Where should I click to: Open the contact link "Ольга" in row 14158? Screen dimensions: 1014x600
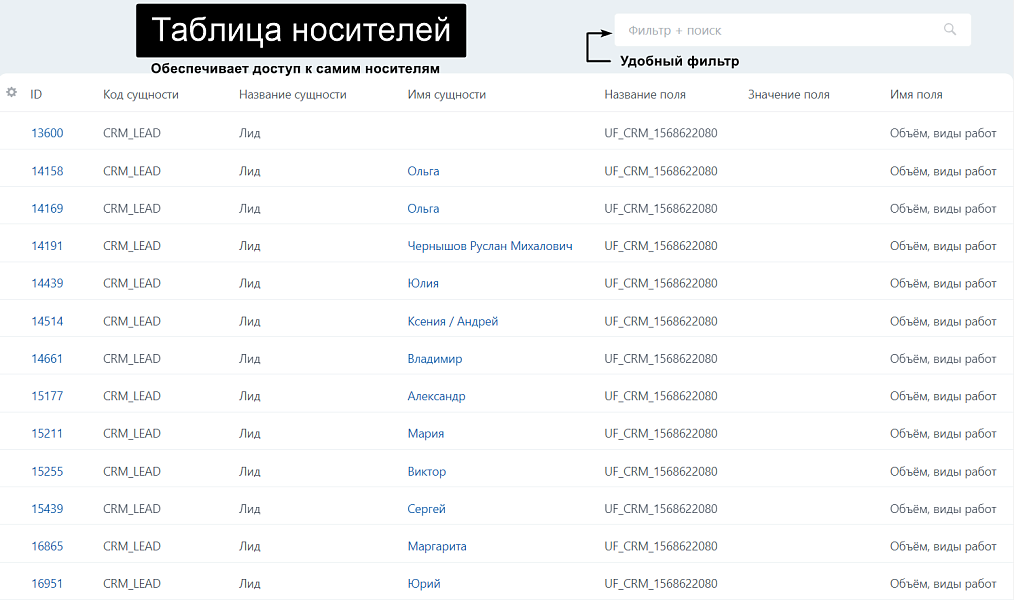(423, 170)
